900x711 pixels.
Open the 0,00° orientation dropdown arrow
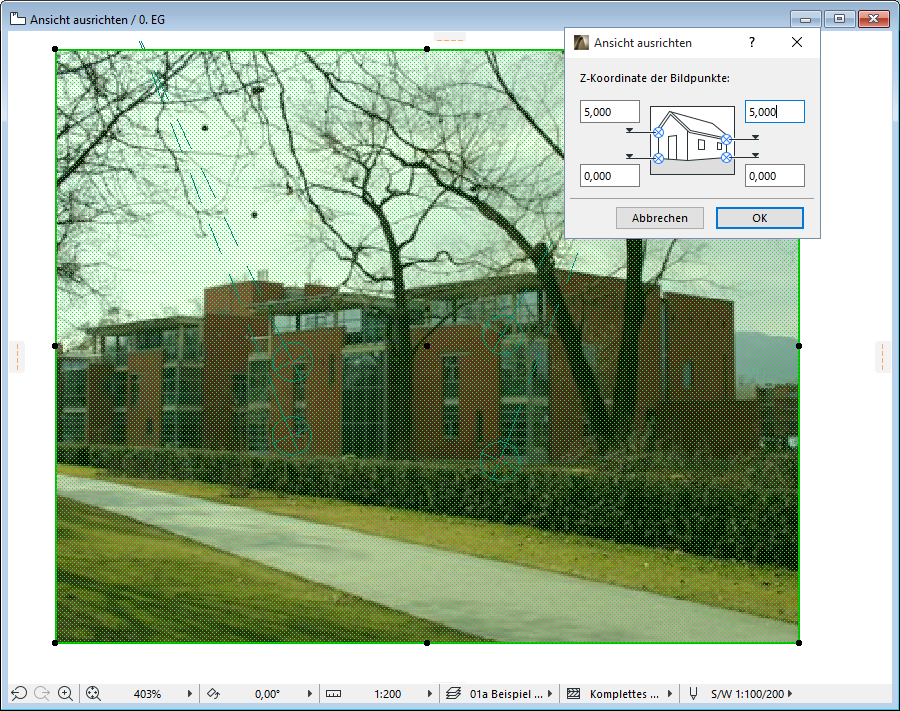pos(309,693)
